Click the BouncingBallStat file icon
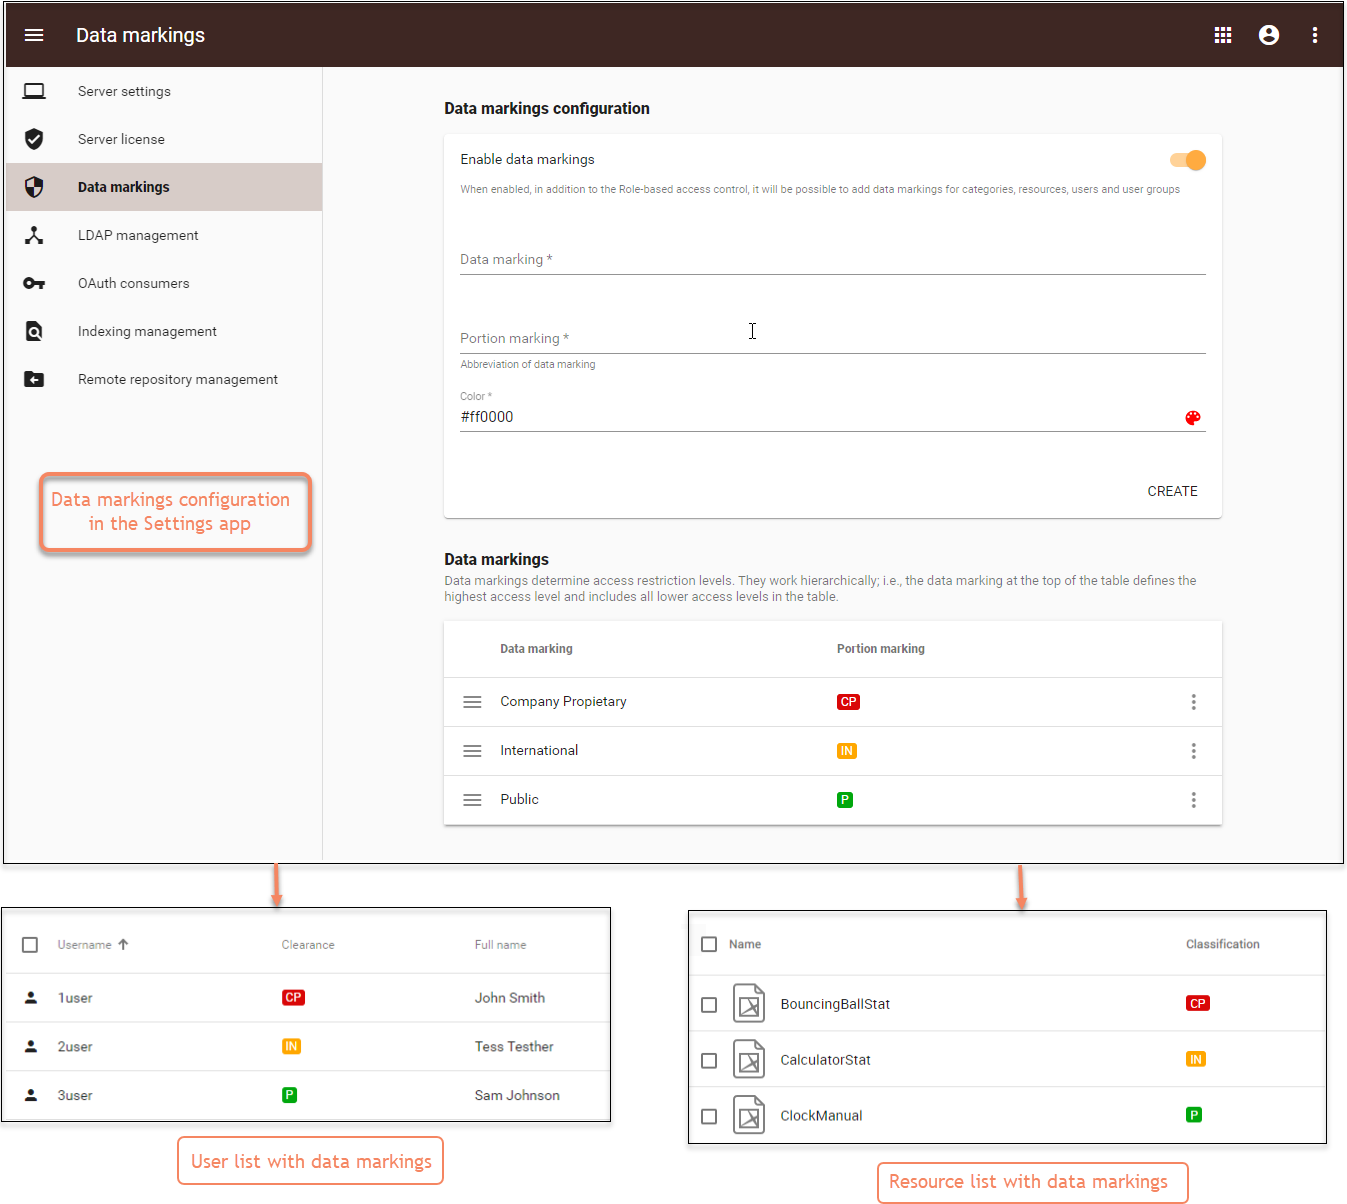This screenshot has width=1347, height=1204. (x=748, y=1004)
